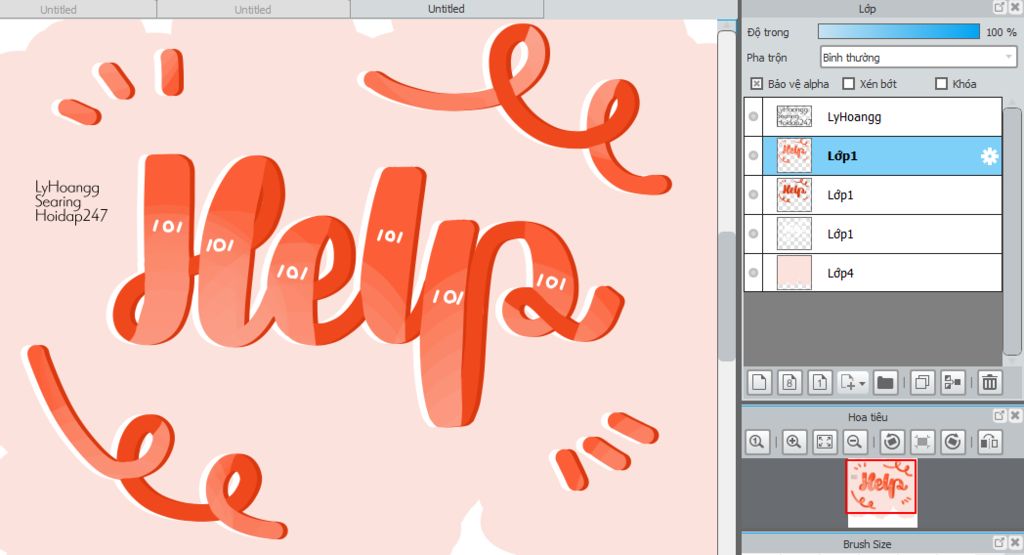
Task: Undock the Hoa tiêu panel
Action: (x=1000, y=415)
